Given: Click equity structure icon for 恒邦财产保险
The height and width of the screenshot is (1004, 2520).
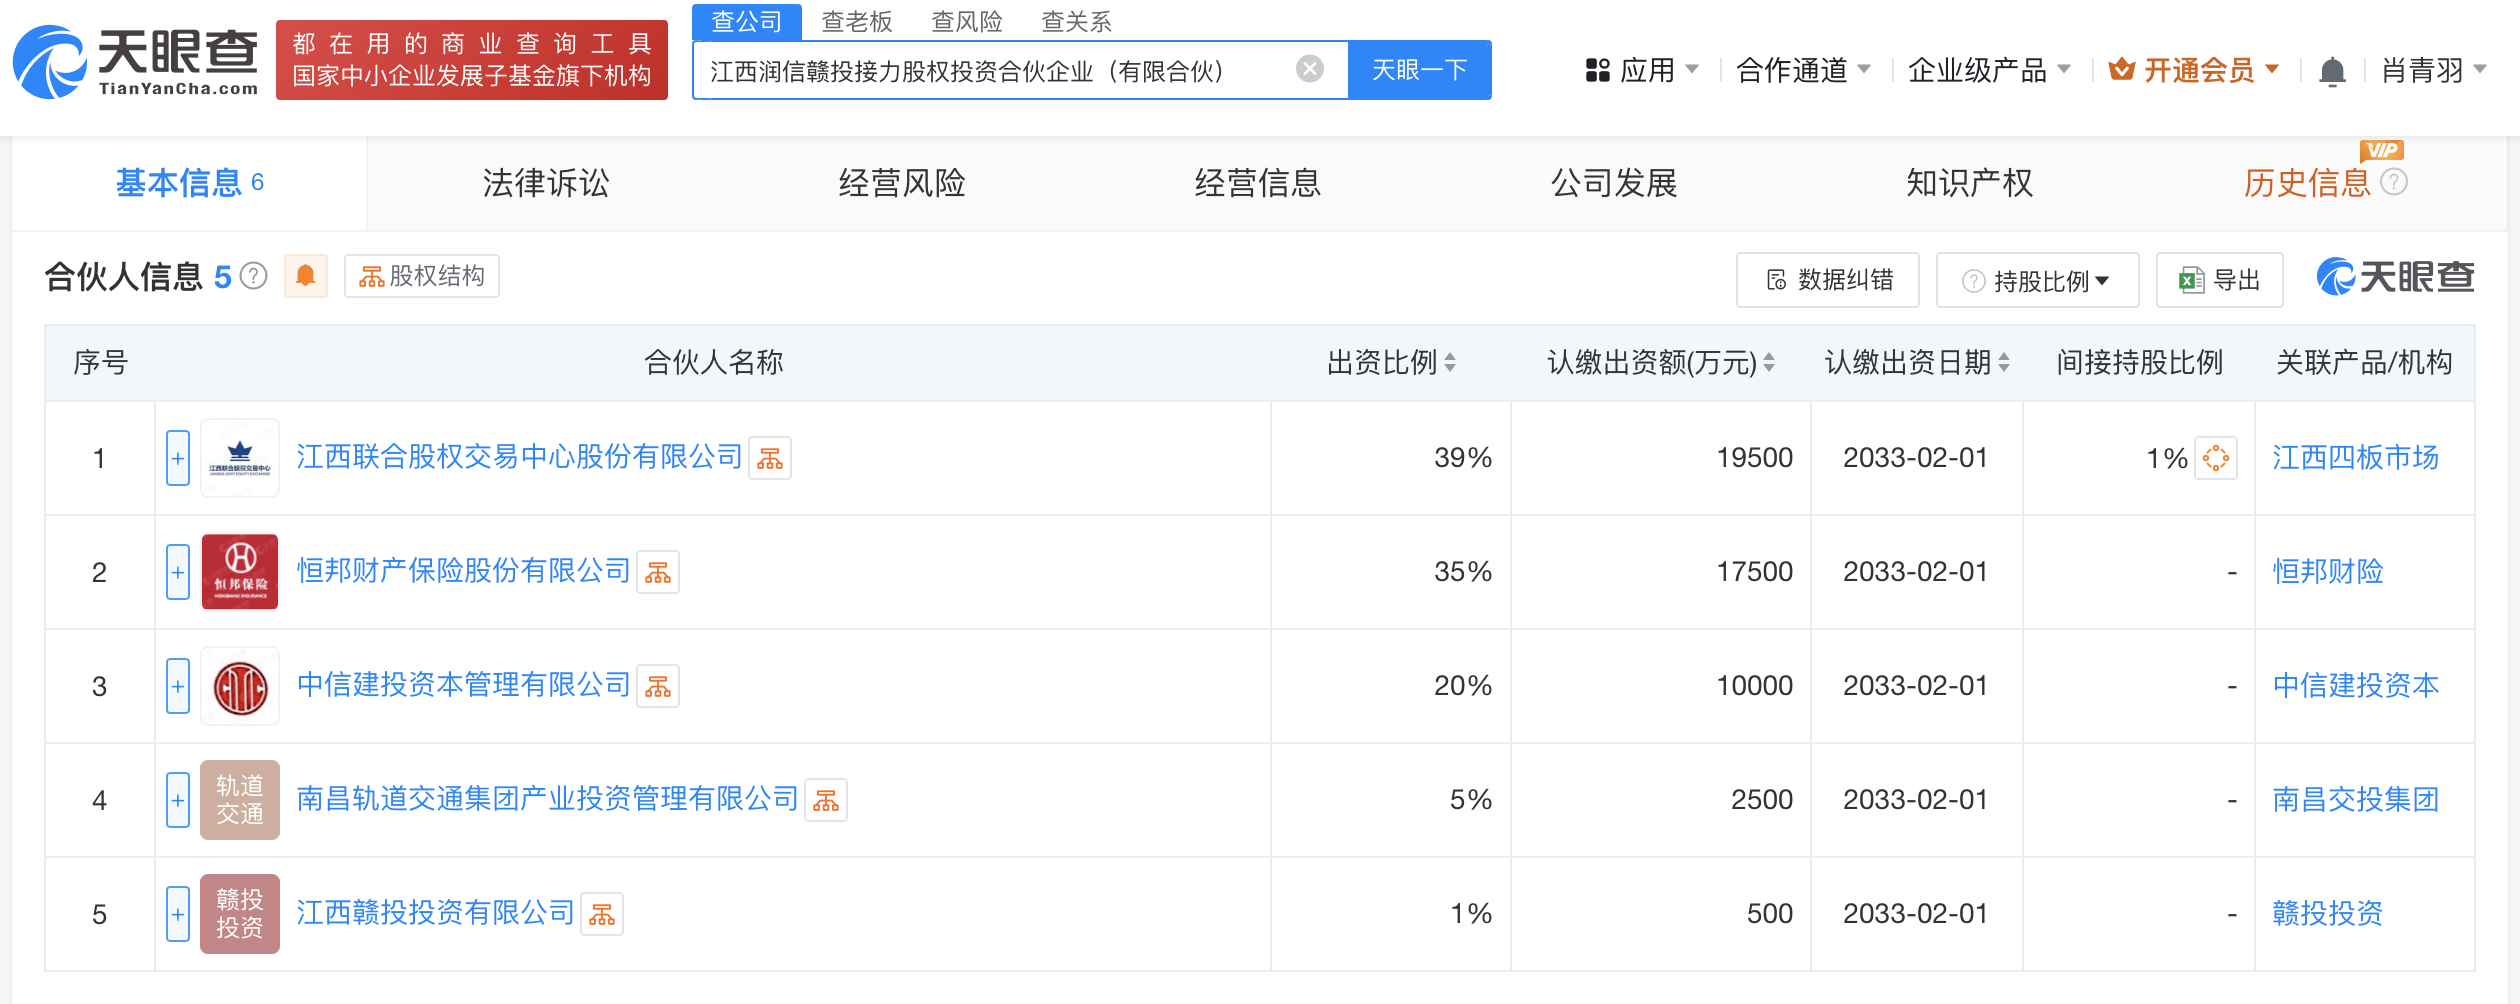Looking at the screenshot, I should tap(658, 572).
